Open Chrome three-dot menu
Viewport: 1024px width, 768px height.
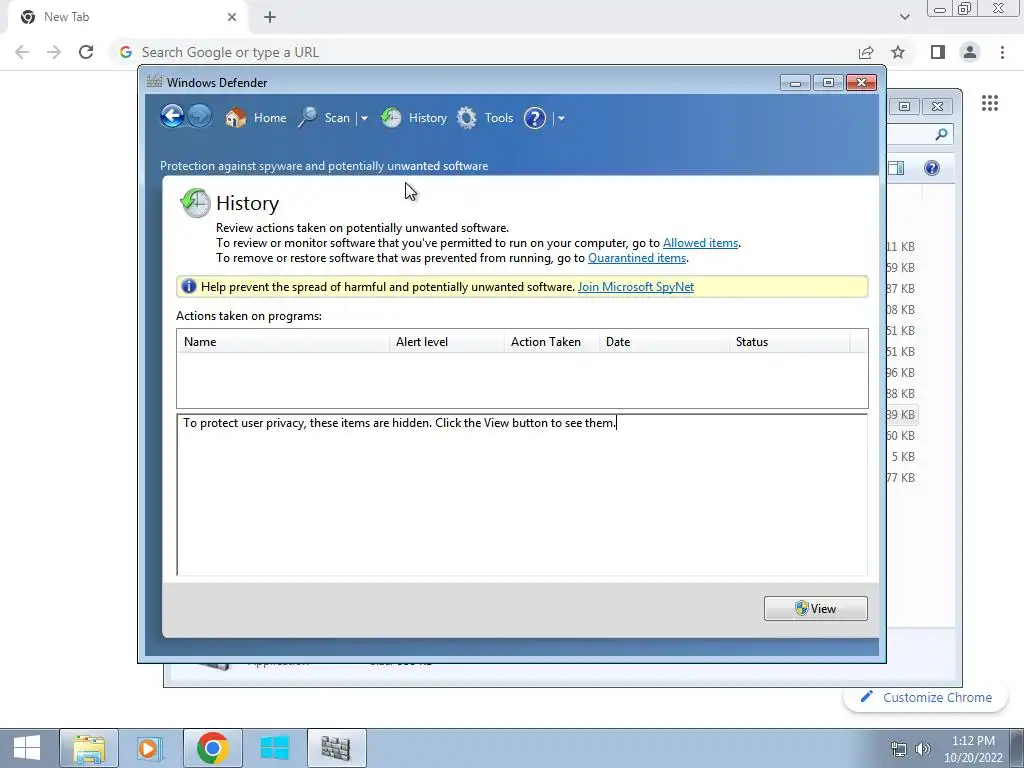1002,52
